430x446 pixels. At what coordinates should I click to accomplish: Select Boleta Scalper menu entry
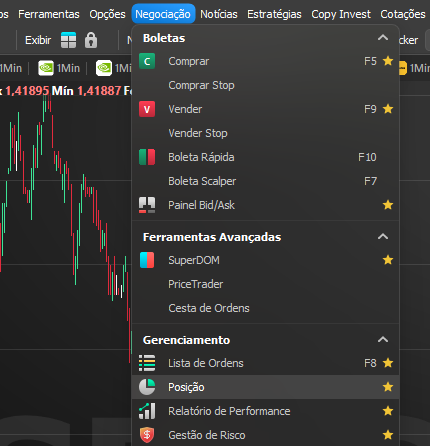pos(266,181)
